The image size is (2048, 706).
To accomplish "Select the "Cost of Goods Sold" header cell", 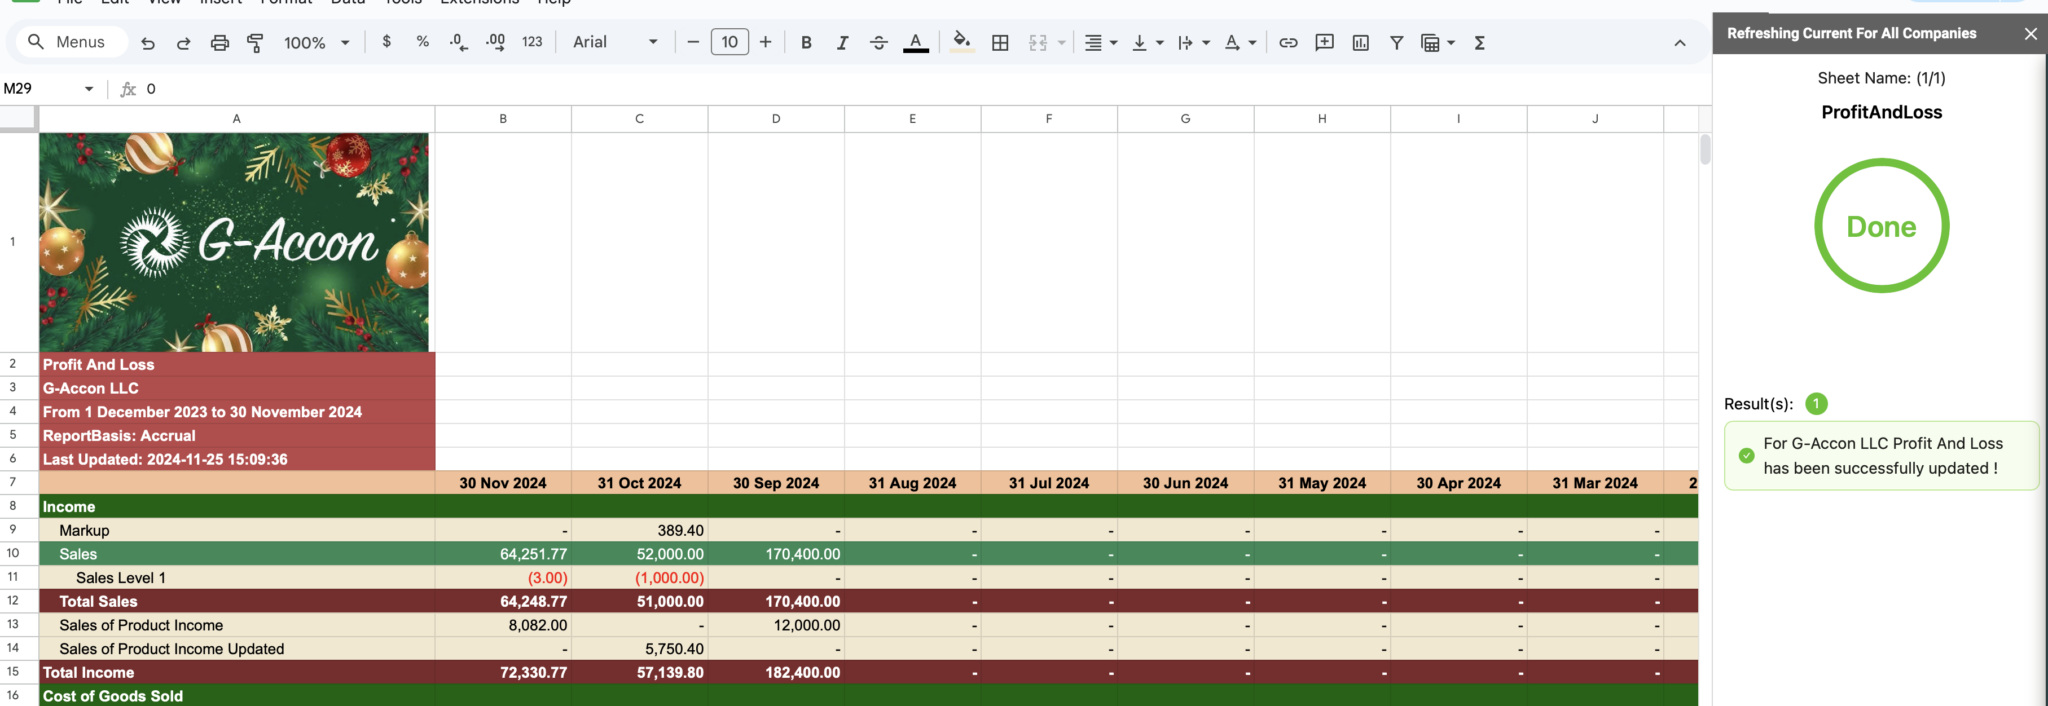I will pyautogui.click(x=237, y=696).
